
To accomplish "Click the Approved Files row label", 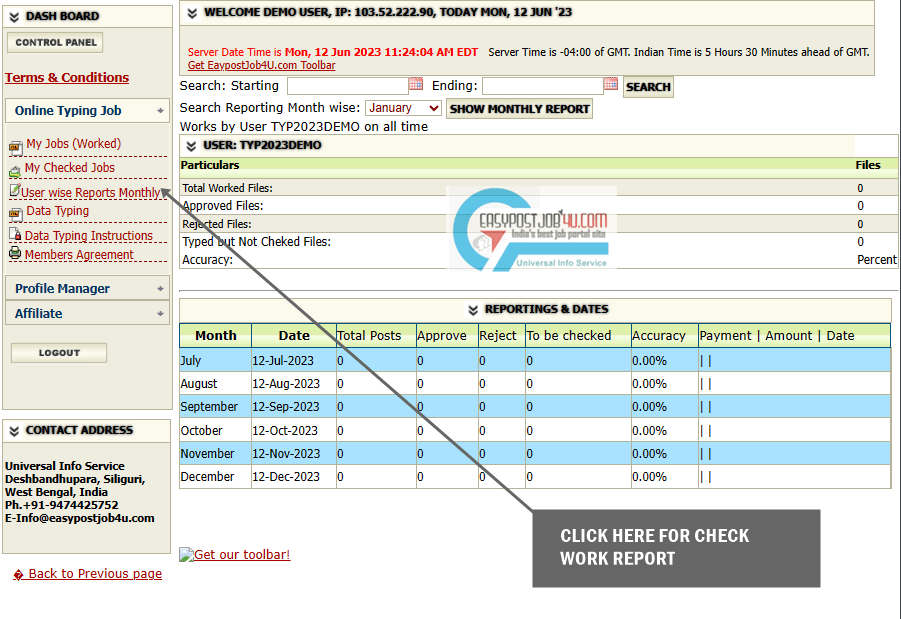I will point(223,206).
